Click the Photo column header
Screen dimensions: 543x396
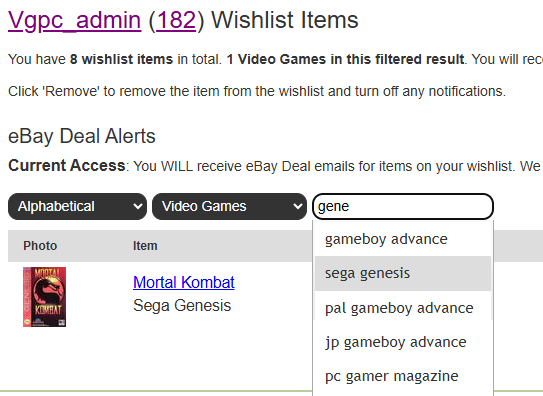40,246
